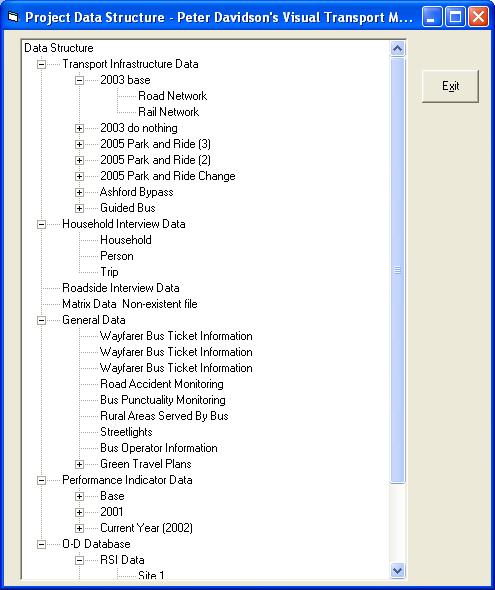Screen dimensions: 495x590
Task: Click the Exit button
Action: 450,86
